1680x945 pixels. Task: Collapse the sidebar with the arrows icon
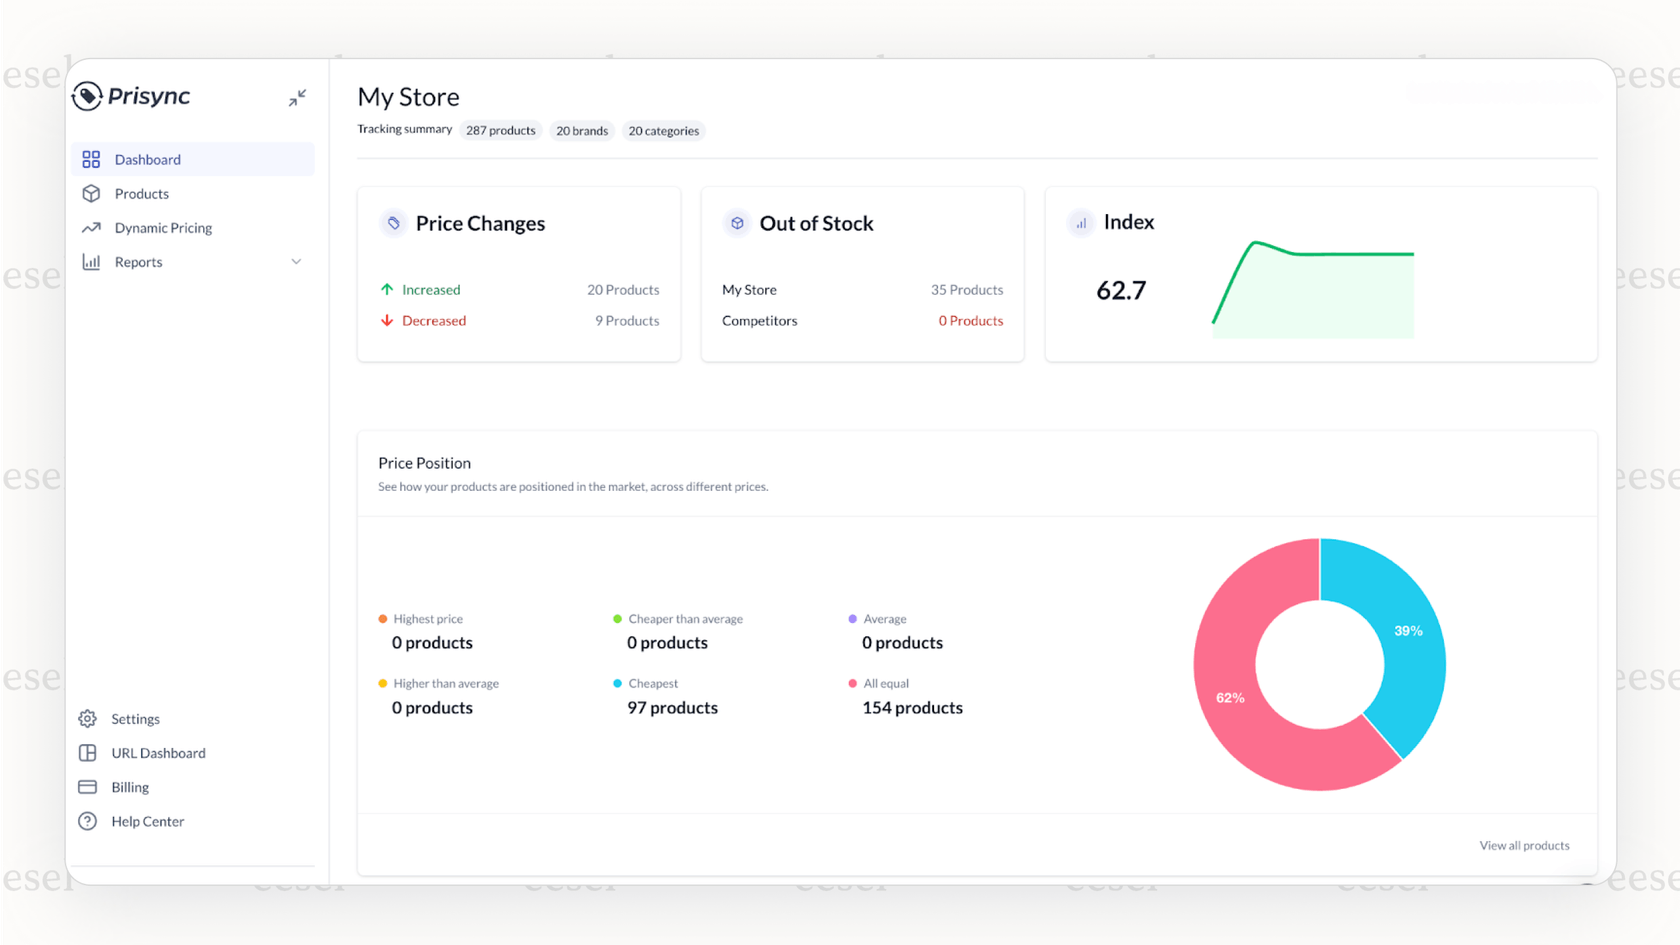point(297,97)
